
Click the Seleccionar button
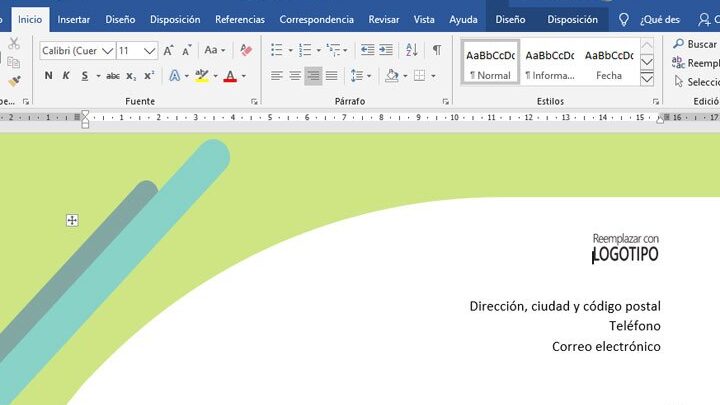click(x=696, y=82)
